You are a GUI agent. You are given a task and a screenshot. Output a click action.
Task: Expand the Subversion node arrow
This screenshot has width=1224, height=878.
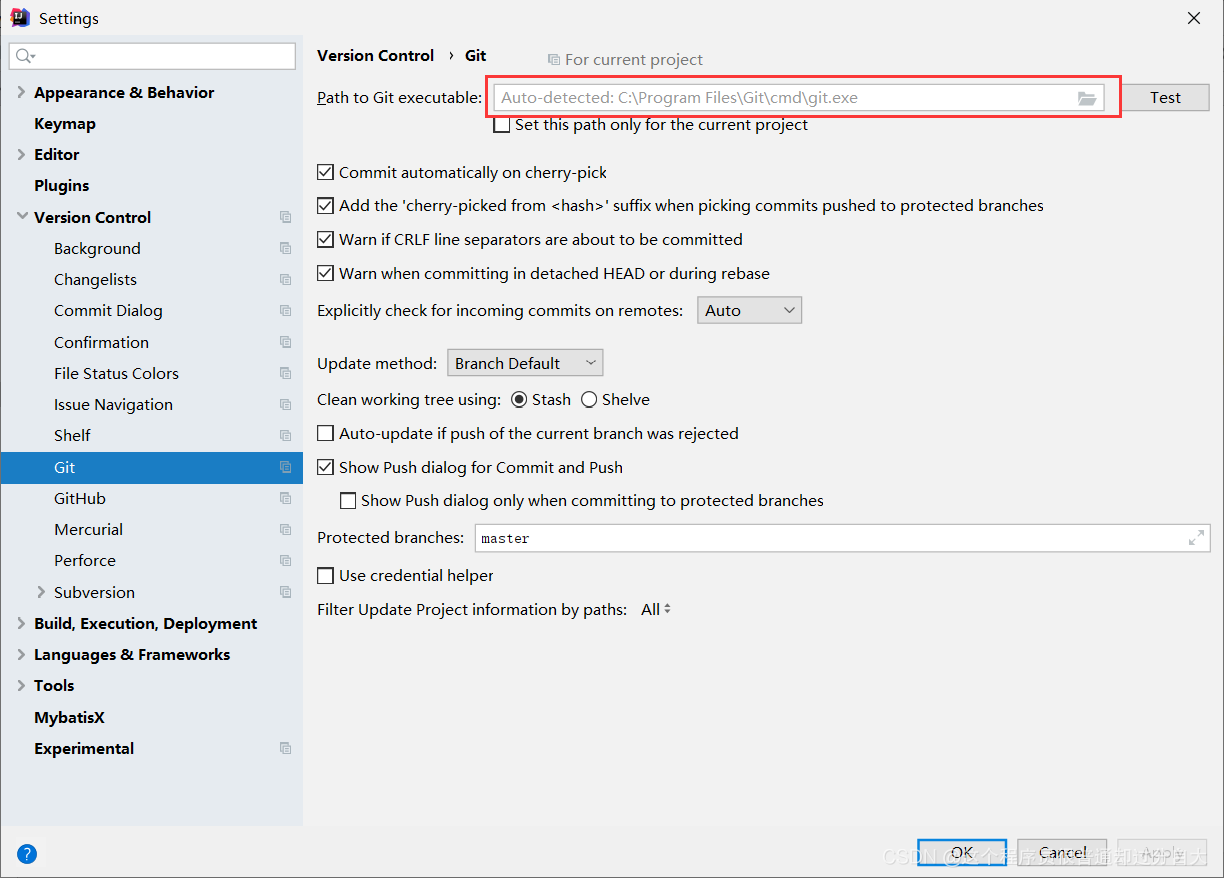pyautogui.click(x=41, y=592)
